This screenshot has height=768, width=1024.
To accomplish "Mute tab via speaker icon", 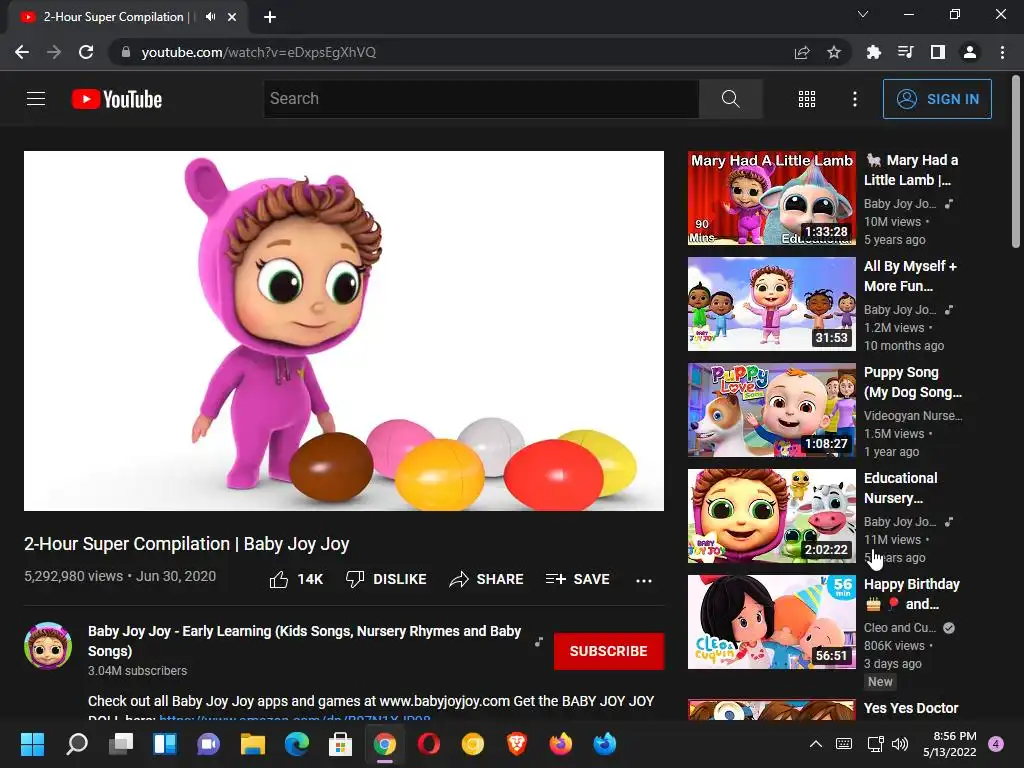I will (x=210, y=17).
